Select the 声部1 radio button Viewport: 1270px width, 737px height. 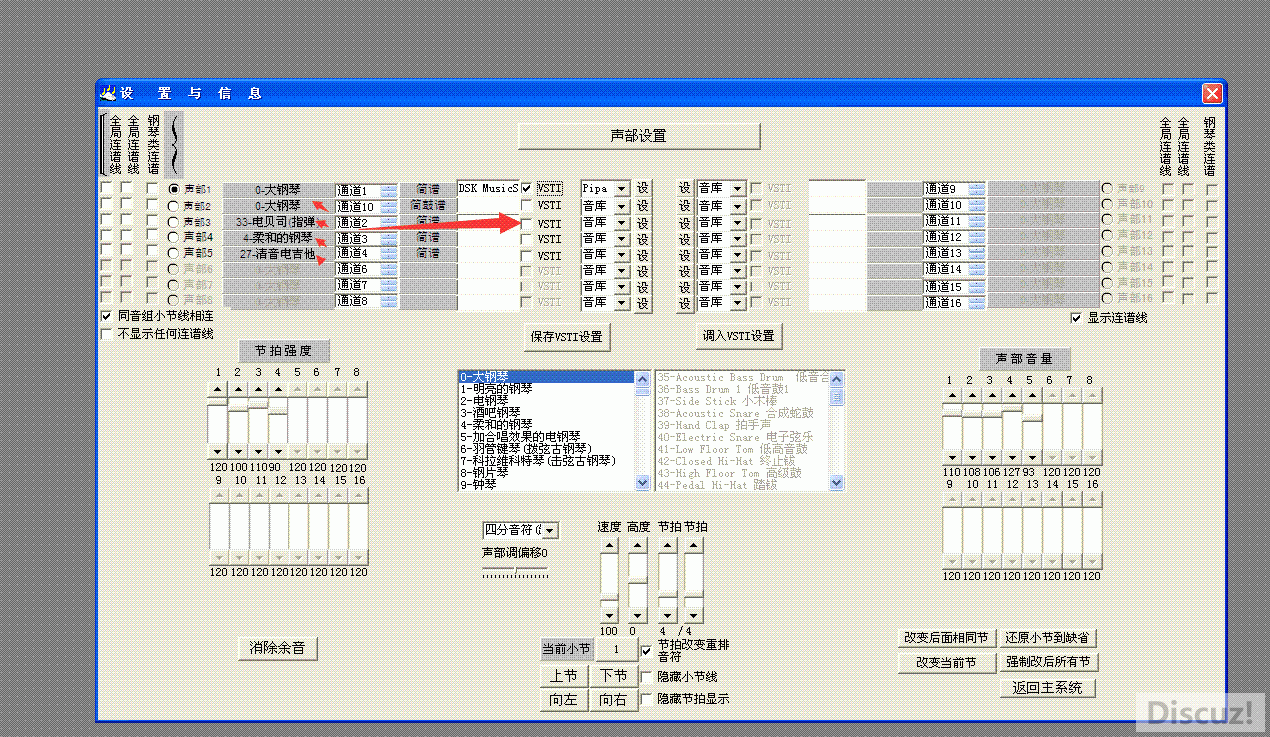174,189
